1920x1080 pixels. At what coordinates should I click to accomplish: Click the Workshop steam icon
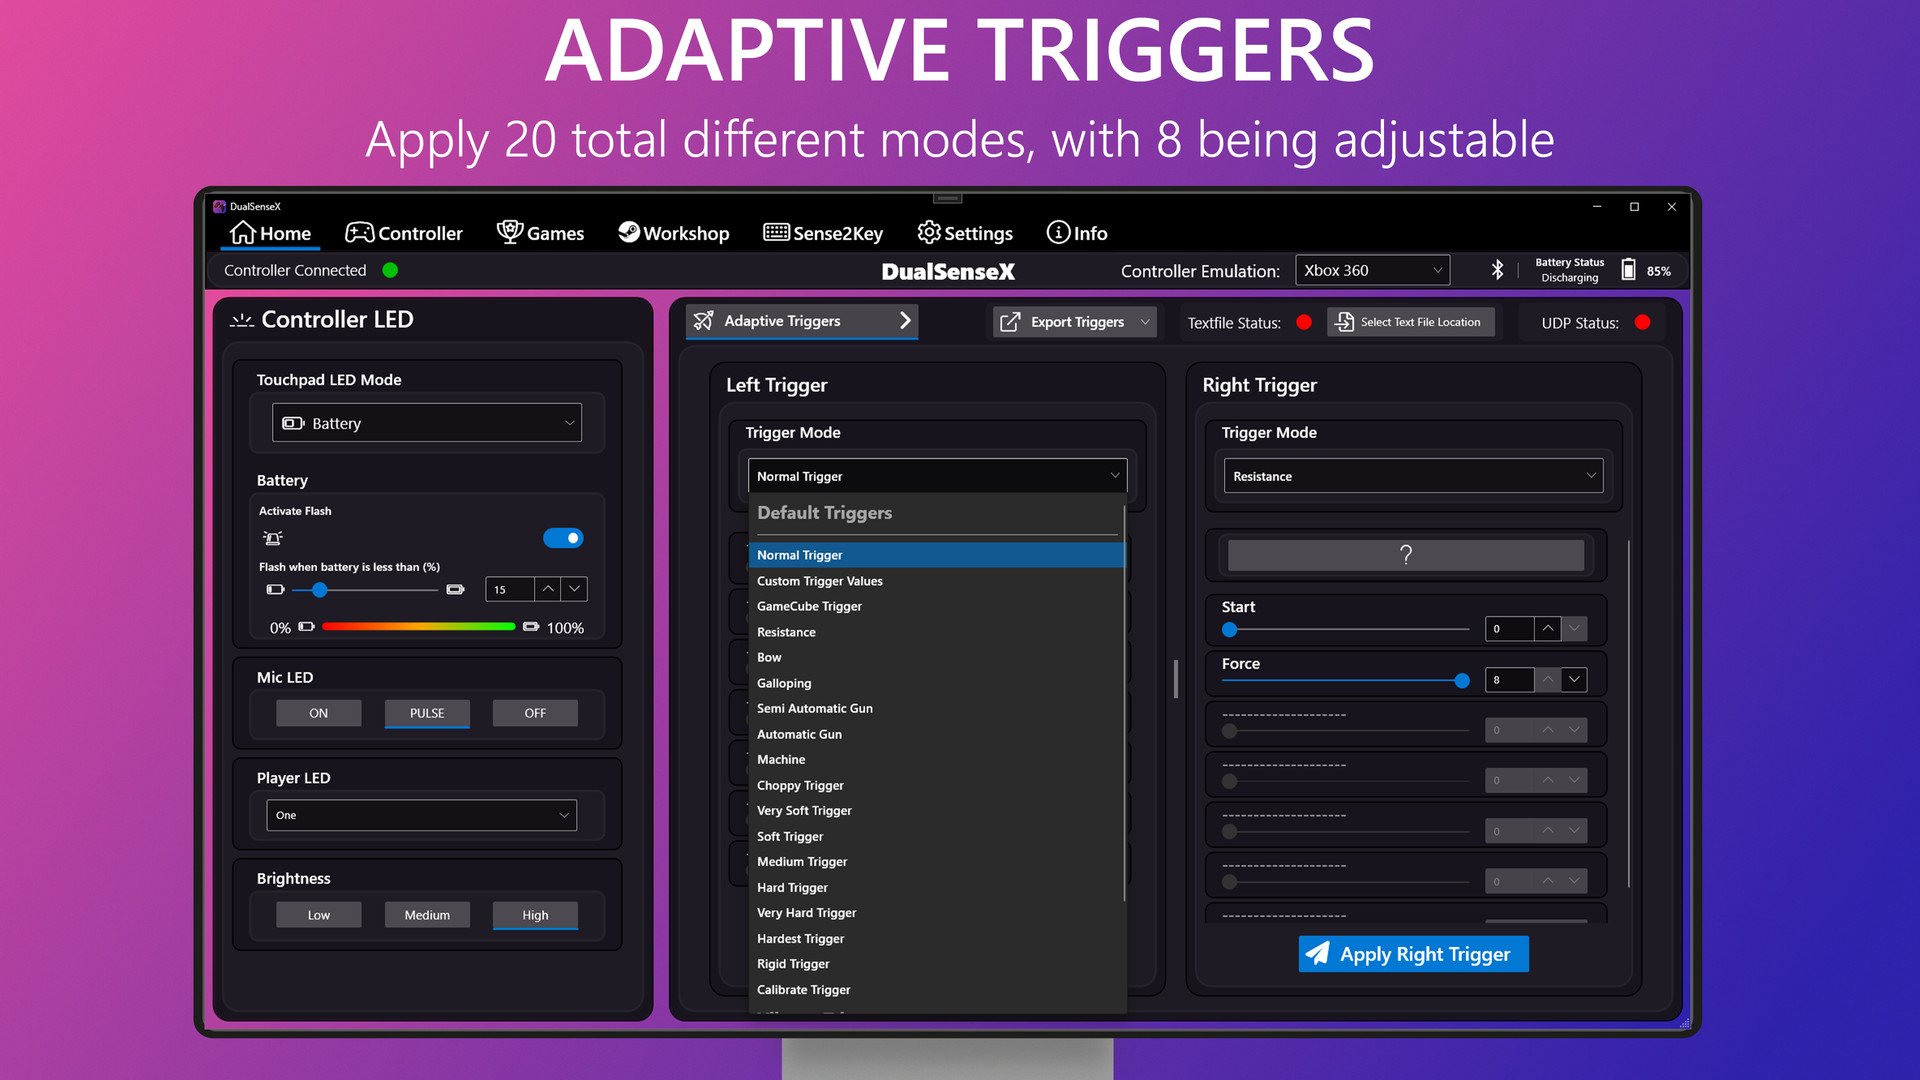[x=626, y=233]
